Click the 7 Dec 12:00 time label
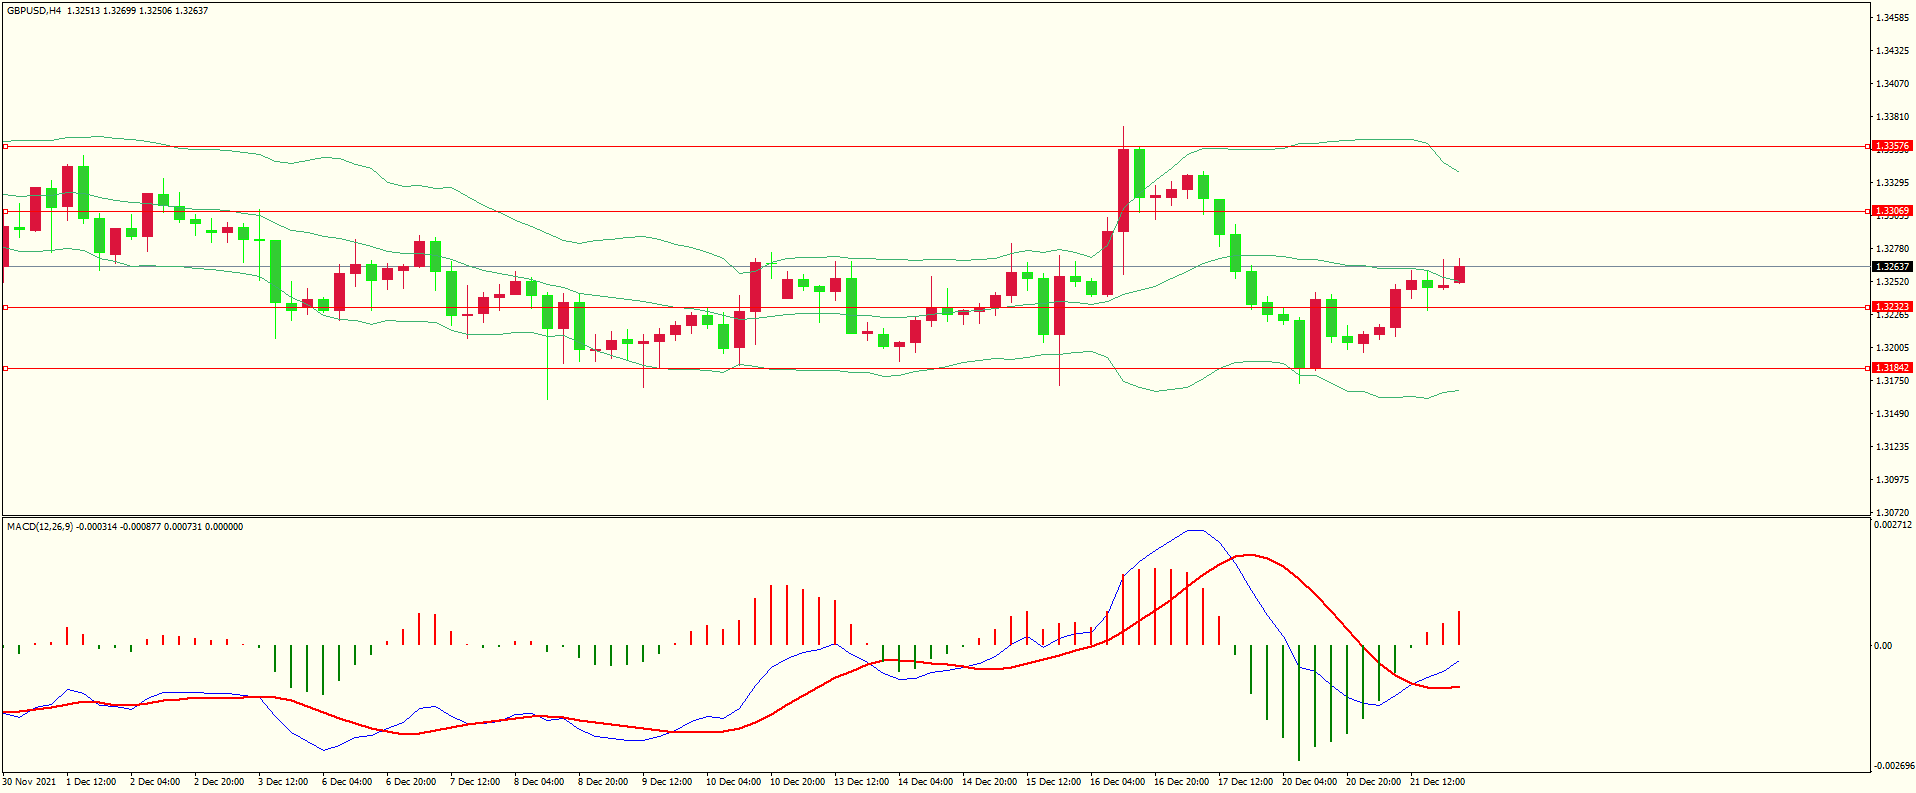 (475, 782)
